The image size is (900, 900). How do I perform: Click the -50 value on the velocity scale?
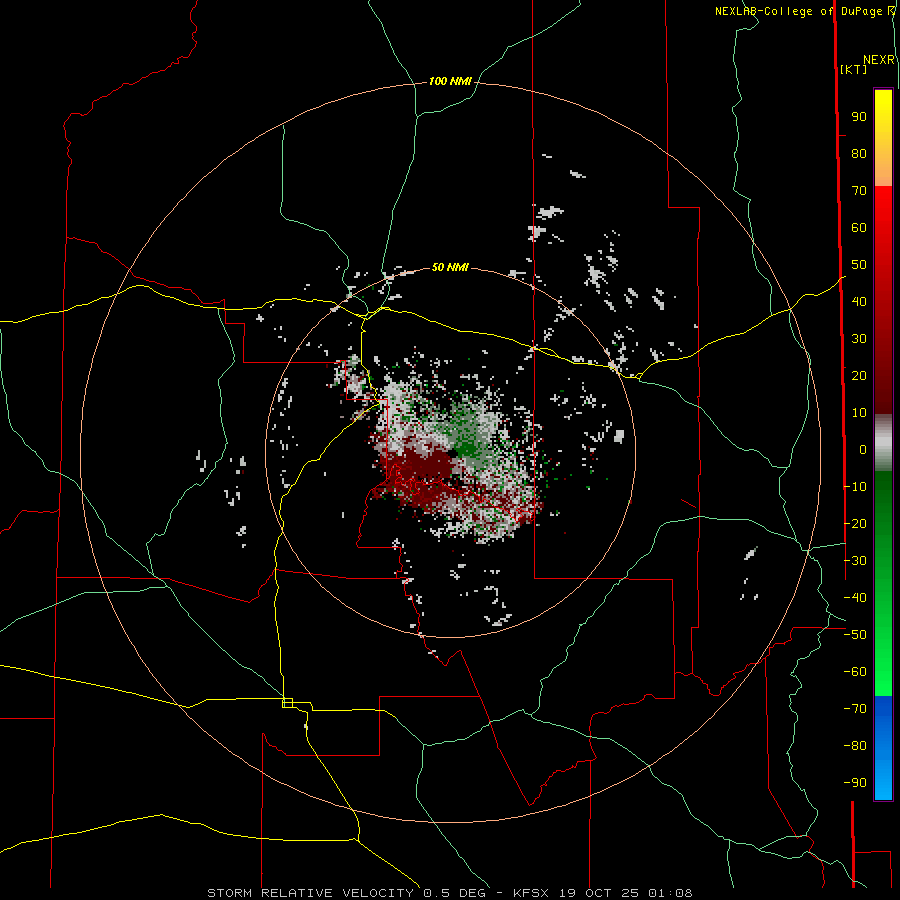coord(855,635)
